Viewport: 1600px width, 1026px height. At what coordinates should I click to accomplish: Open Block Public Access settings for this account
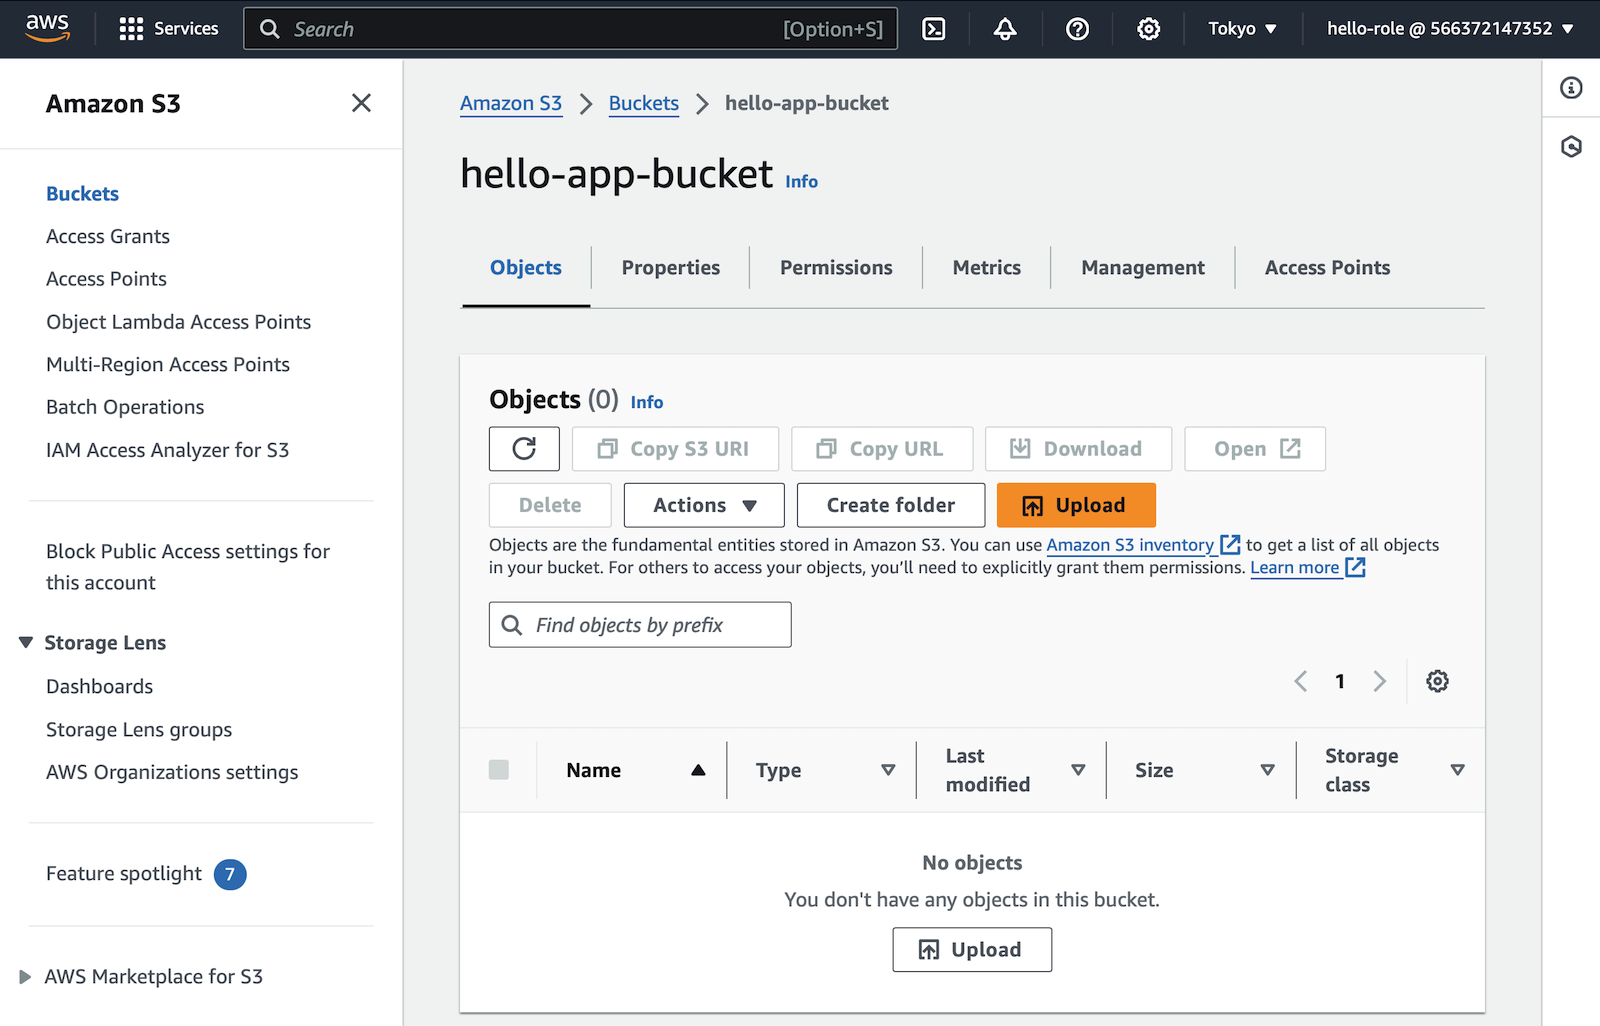(188, 567)
